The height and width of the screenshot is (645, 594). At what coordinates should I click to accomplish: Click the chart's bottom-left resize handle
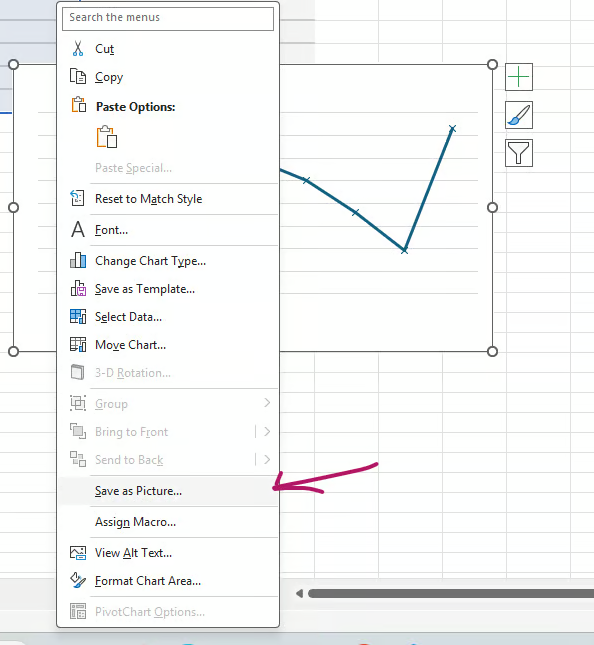[x=14, y=351]
